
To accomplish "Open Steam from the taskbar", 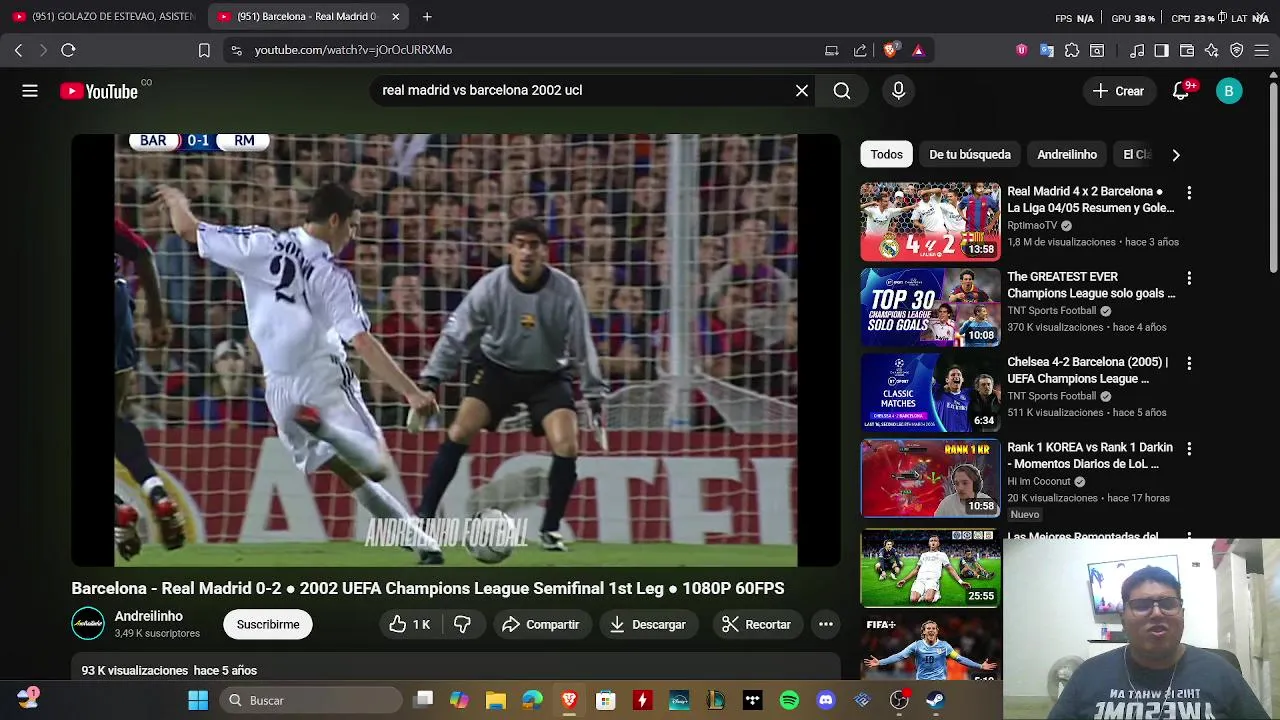I will coord(936,700).
